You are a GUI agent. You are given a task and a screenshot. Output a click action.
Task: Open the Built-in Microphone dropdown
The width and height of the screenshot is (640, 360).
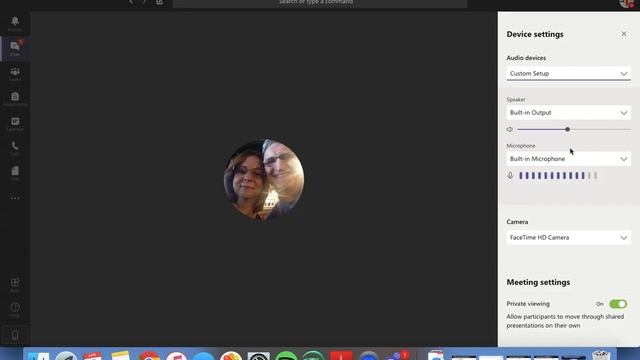point(569,159)
